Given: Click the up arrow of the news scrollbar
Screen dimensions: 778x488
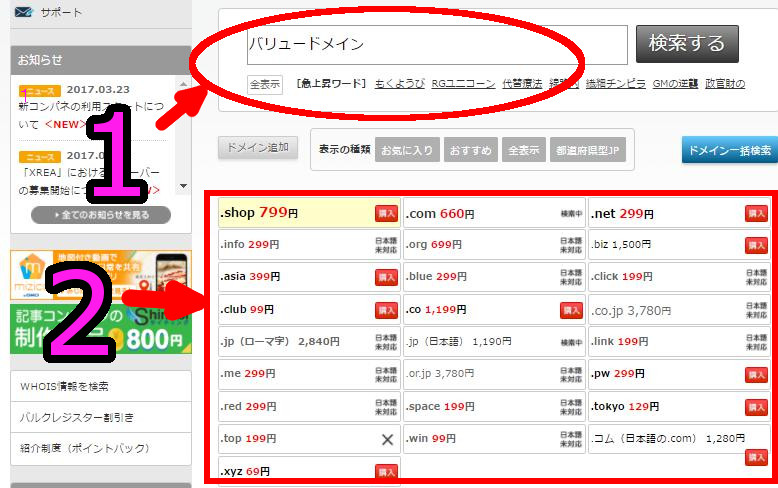Looking at the screenshot, I should [184, 84].
